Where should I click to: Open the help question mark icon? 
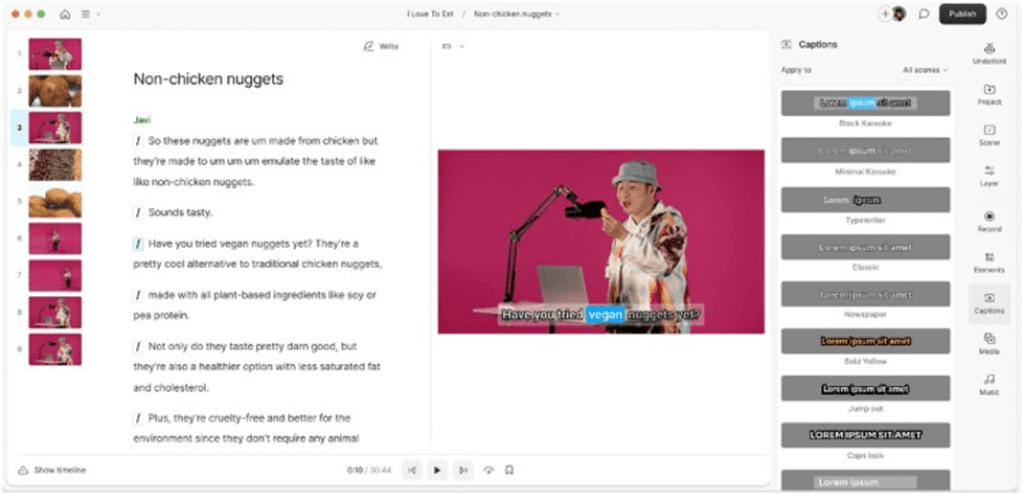1001,14
